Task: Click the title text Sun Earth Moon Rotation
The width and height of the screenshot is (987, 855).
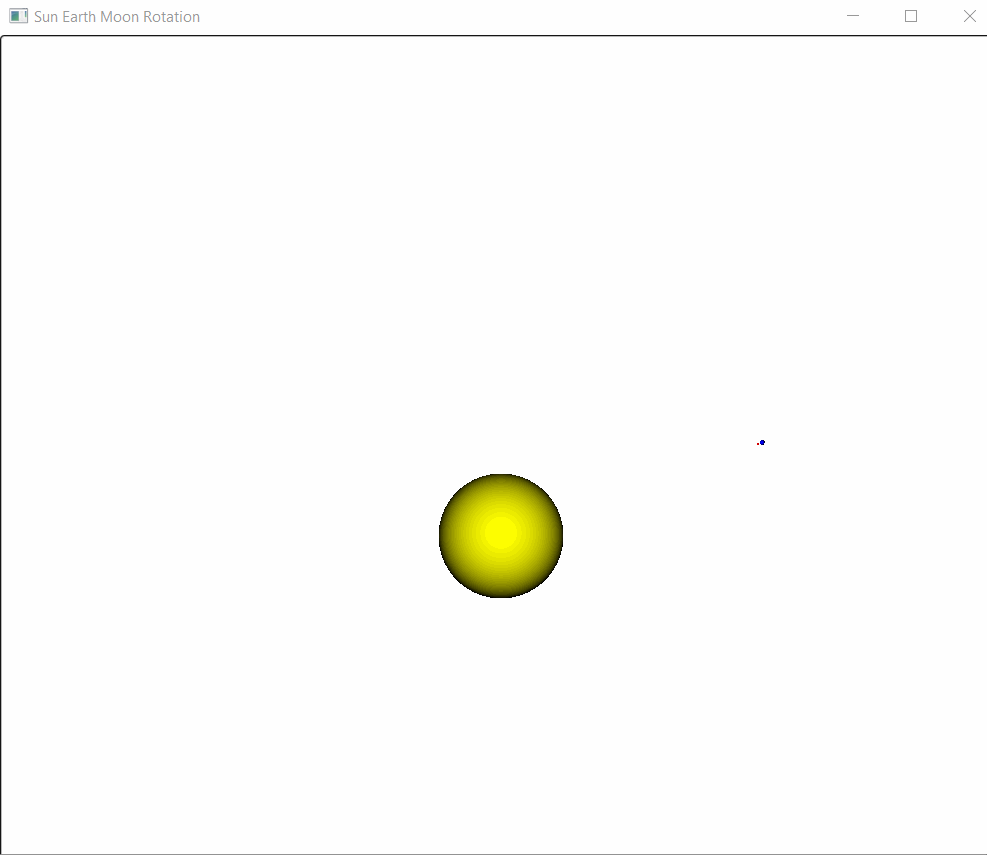Action: click(x=115, y=16)
